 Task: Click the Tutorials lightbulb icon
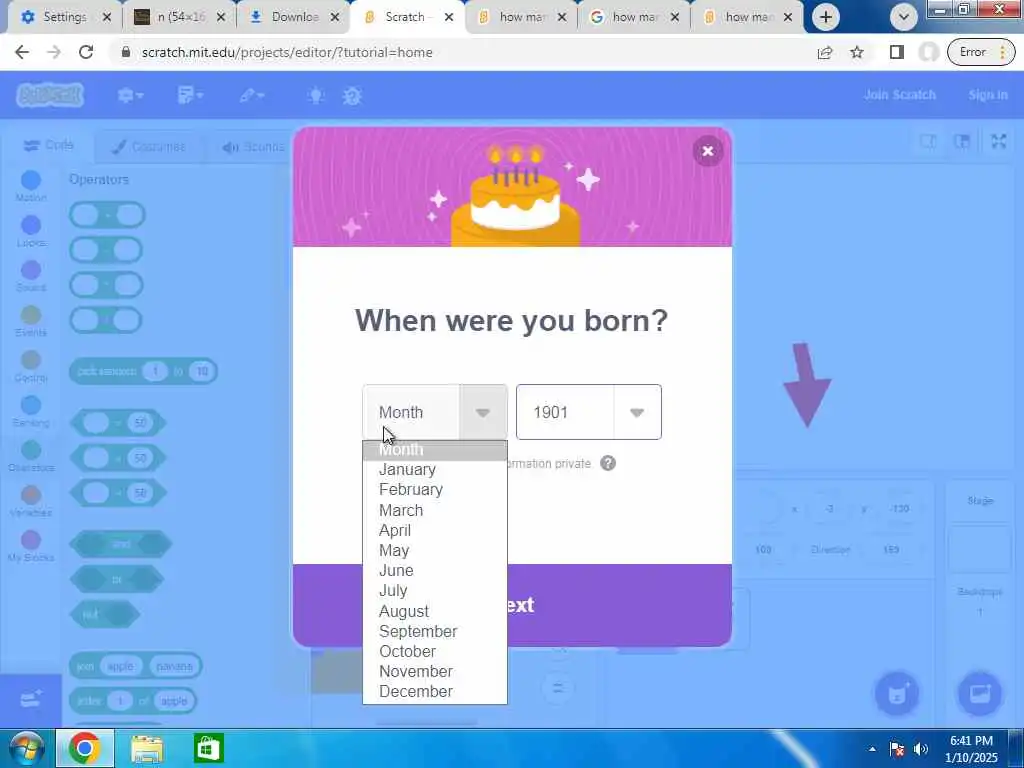316,95
